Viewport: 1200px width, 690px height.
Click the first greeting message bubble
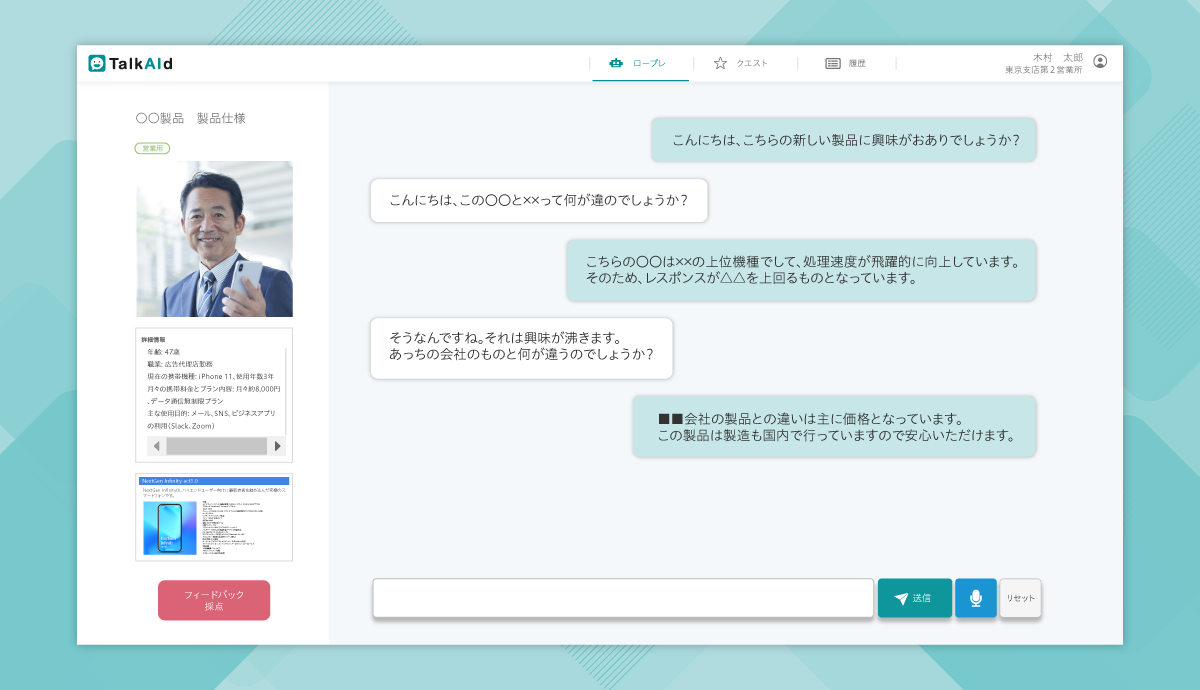tap(844, 140)
